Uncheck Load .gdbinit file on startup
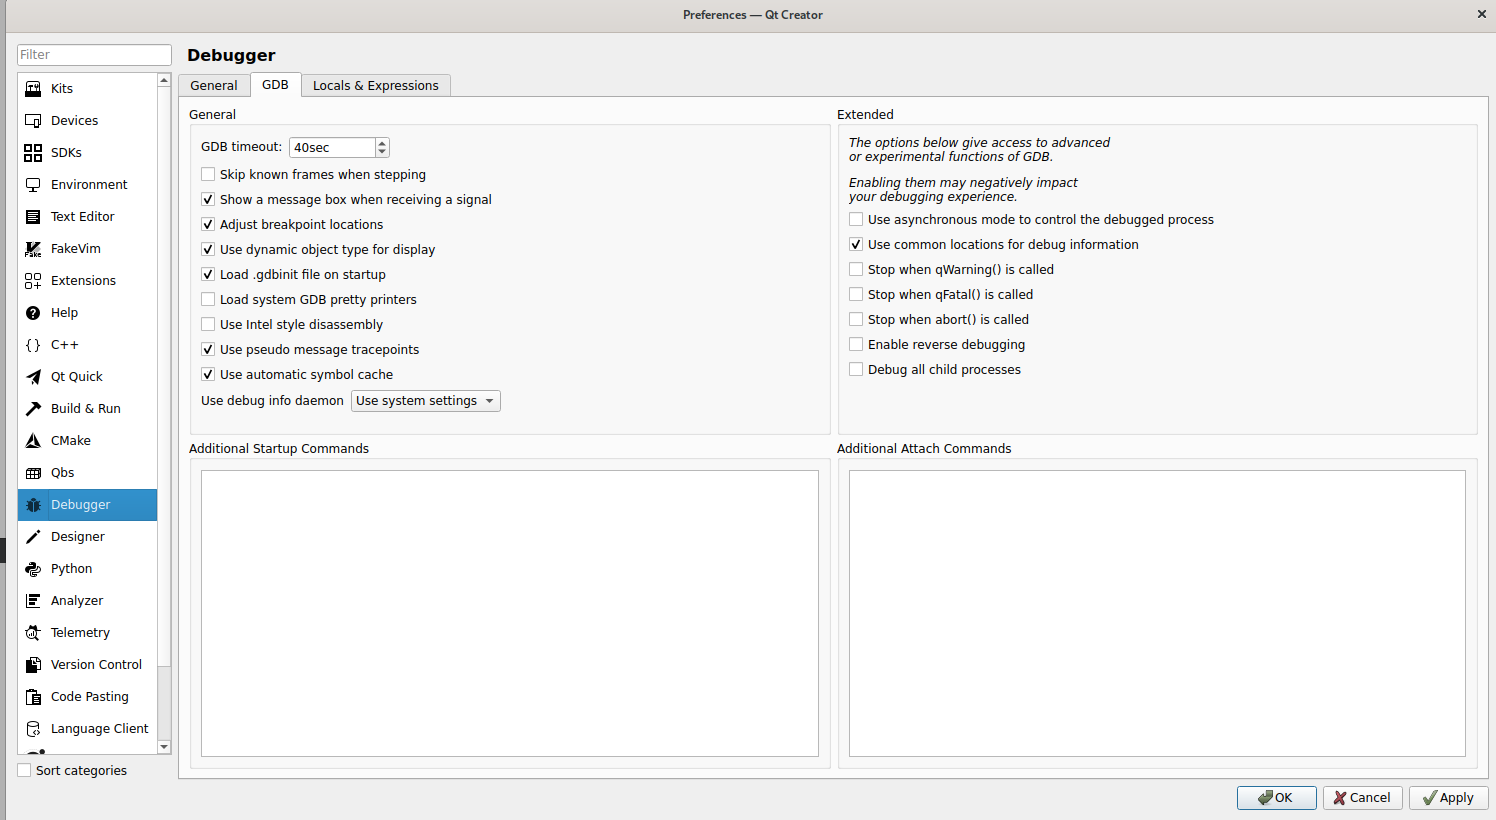The image size is (1496, 820). pos(208,275)
